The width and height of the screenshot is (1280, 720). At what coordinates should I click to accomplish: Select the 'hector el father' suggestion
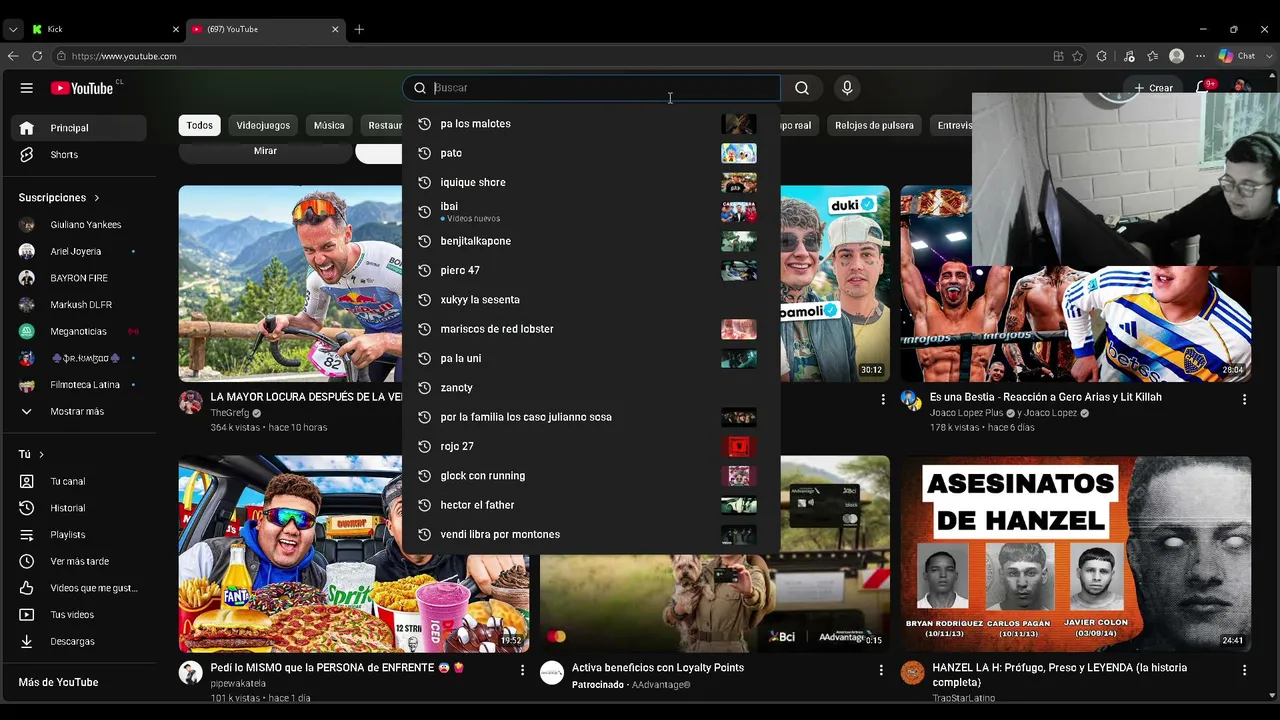click(x=591, y=505)
